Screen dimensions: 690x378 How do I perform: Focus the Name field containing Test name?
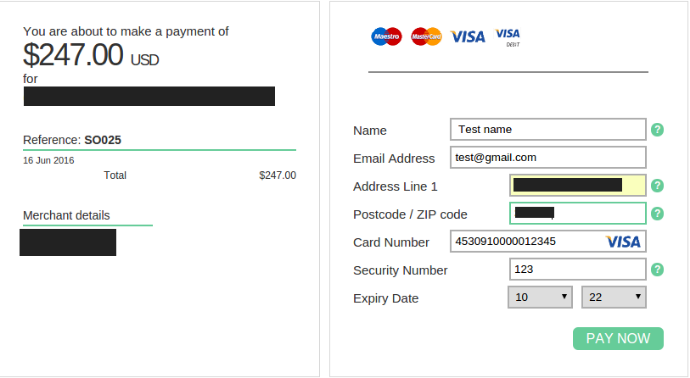(548, 129)
